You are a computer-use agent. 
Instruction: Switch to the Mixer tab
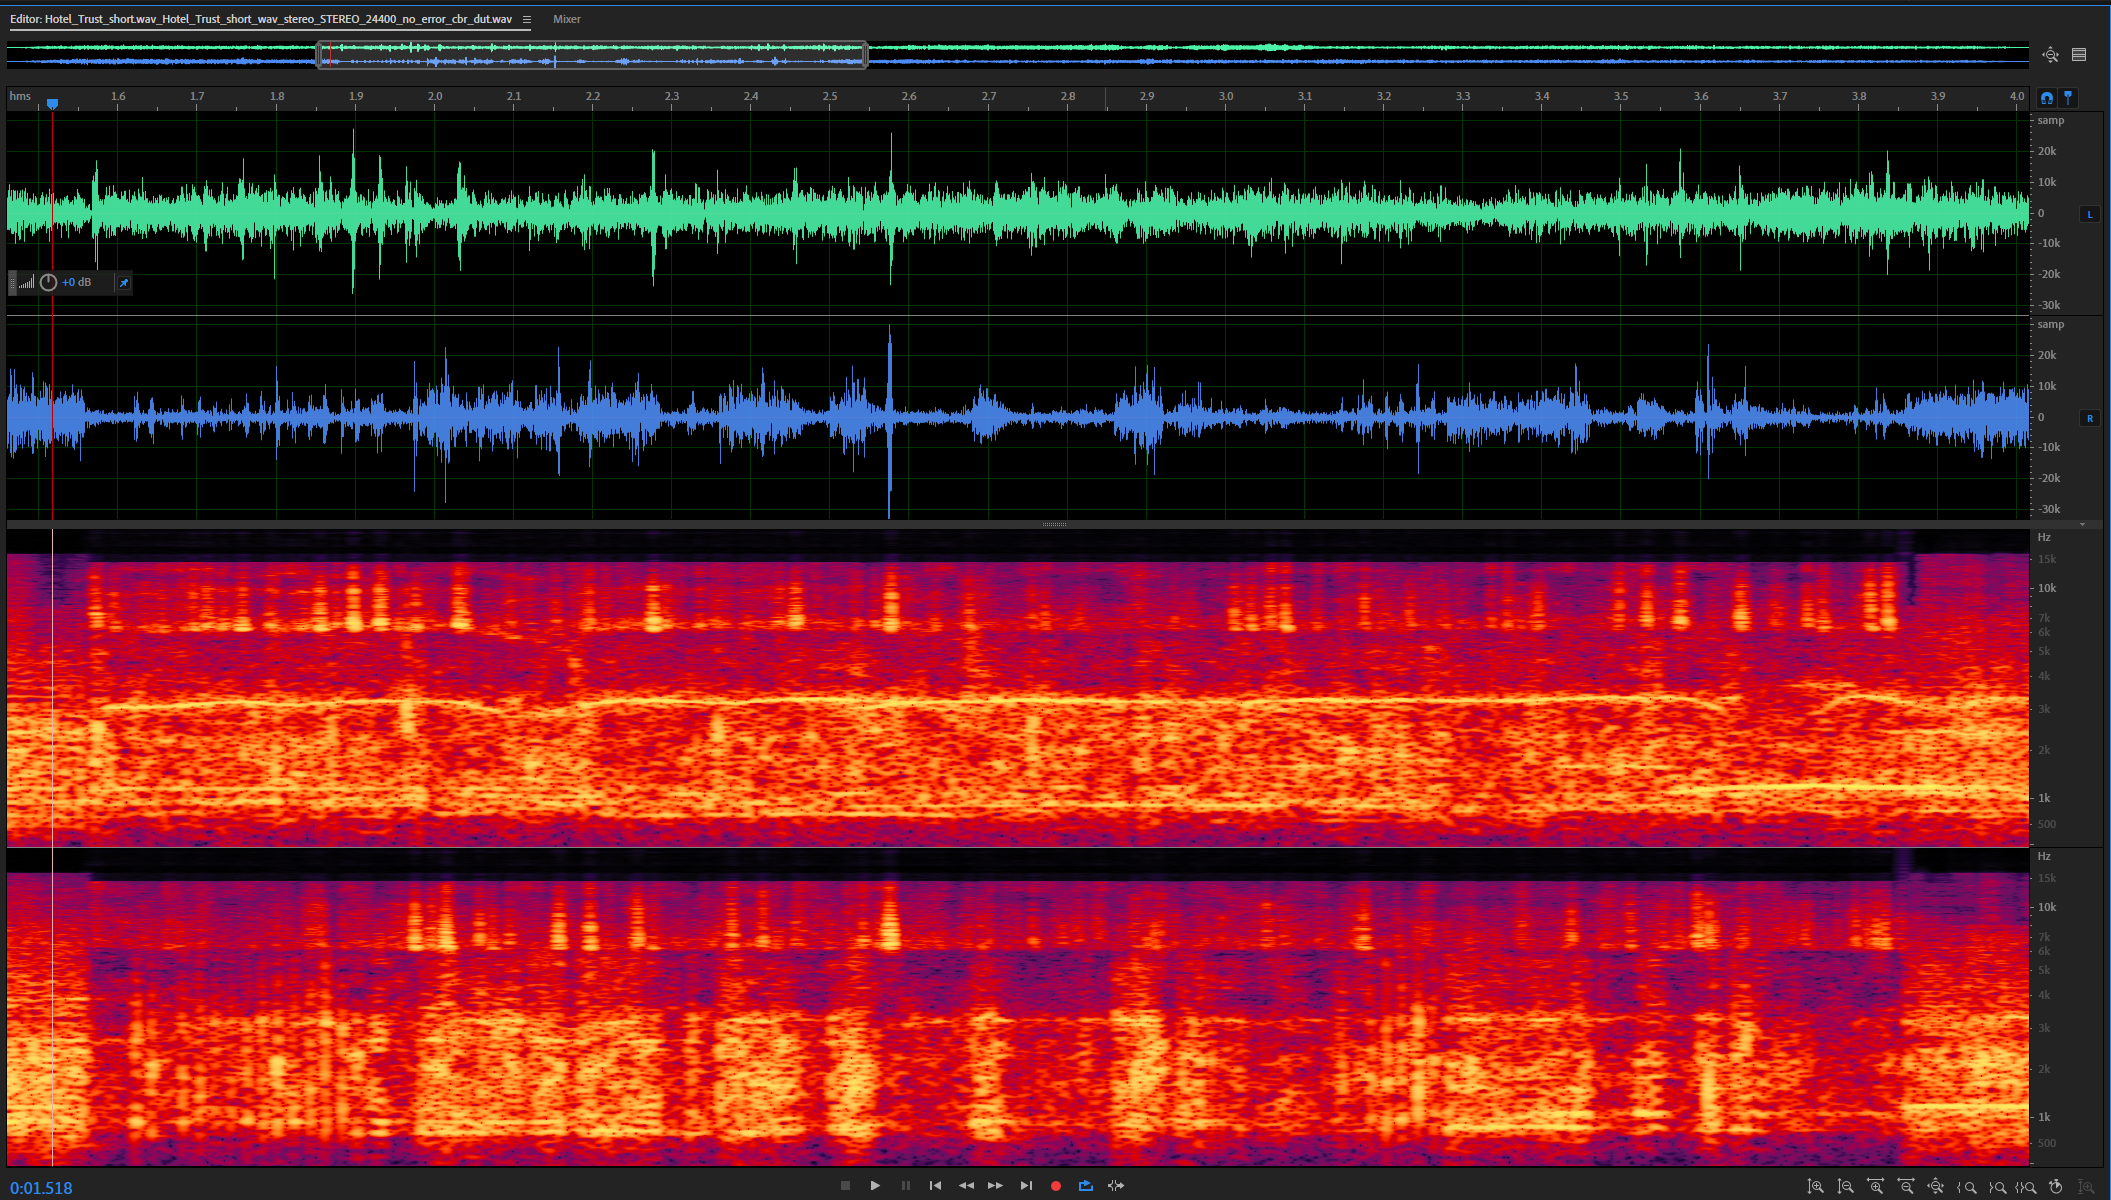(x=566, y=19)
